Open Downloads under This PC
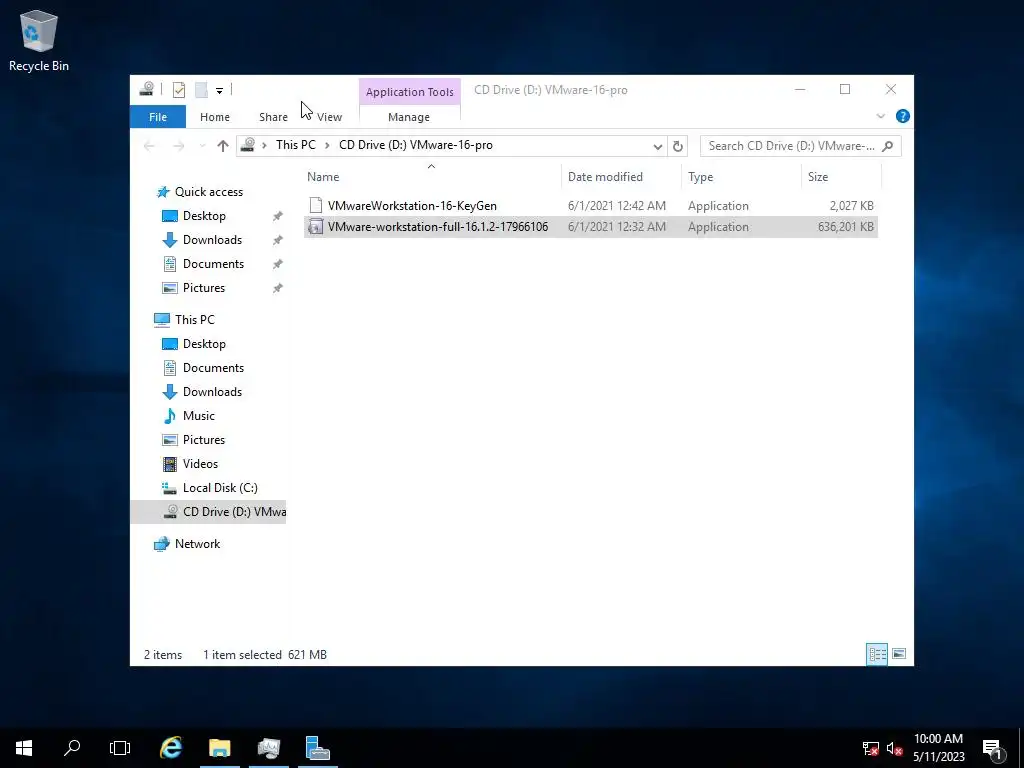 (212, 392)
